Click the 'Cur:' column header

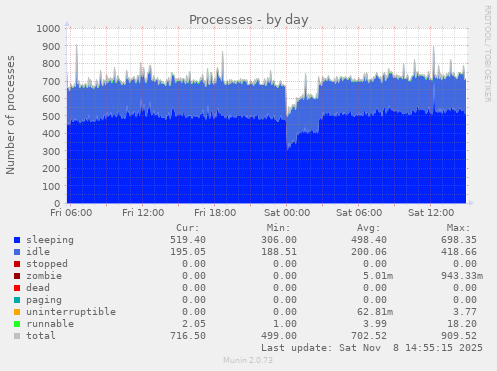pos(188,228)
